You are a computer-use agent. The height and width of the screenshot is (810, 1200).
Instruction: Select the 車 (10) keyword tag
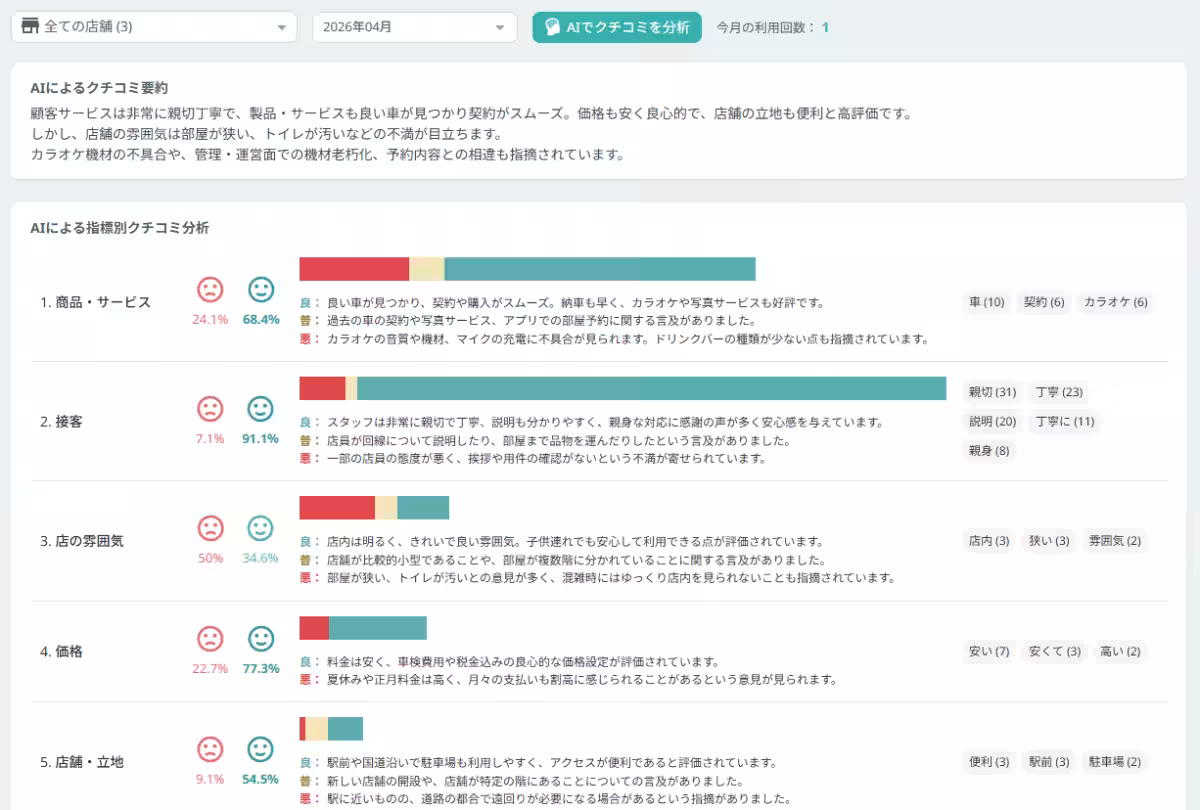pyautogui.click(x=987, y=302)
